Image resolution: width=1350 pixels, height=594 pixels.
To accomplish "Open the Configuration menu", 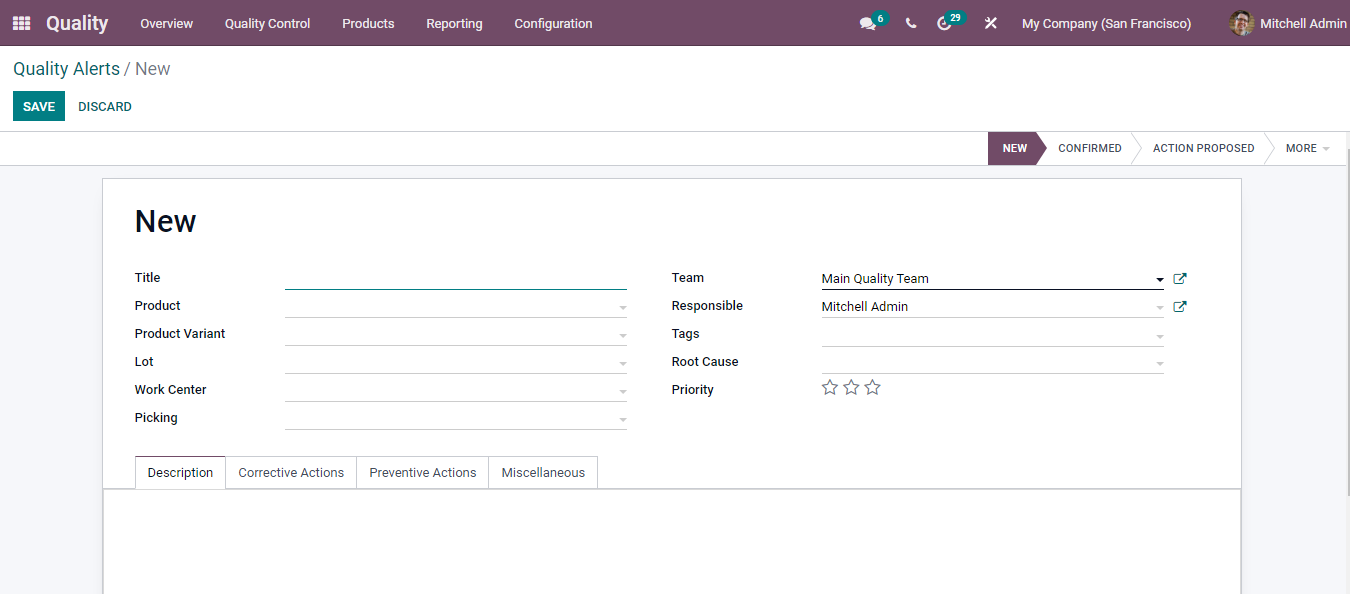I will click(x=553, y=23).
